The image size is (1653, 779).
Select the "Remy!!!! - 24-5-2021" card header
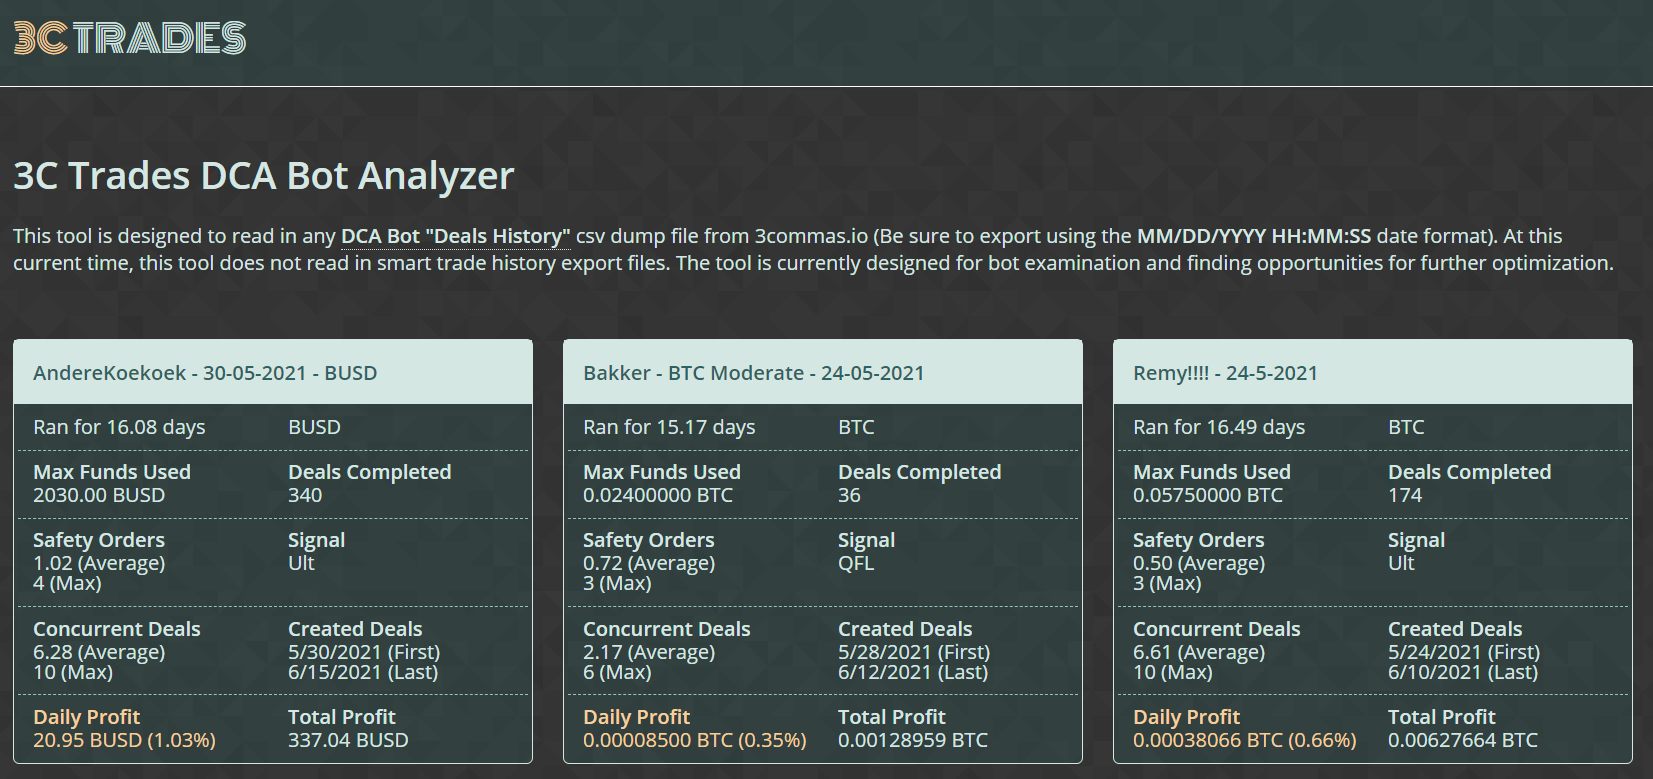1373,373
